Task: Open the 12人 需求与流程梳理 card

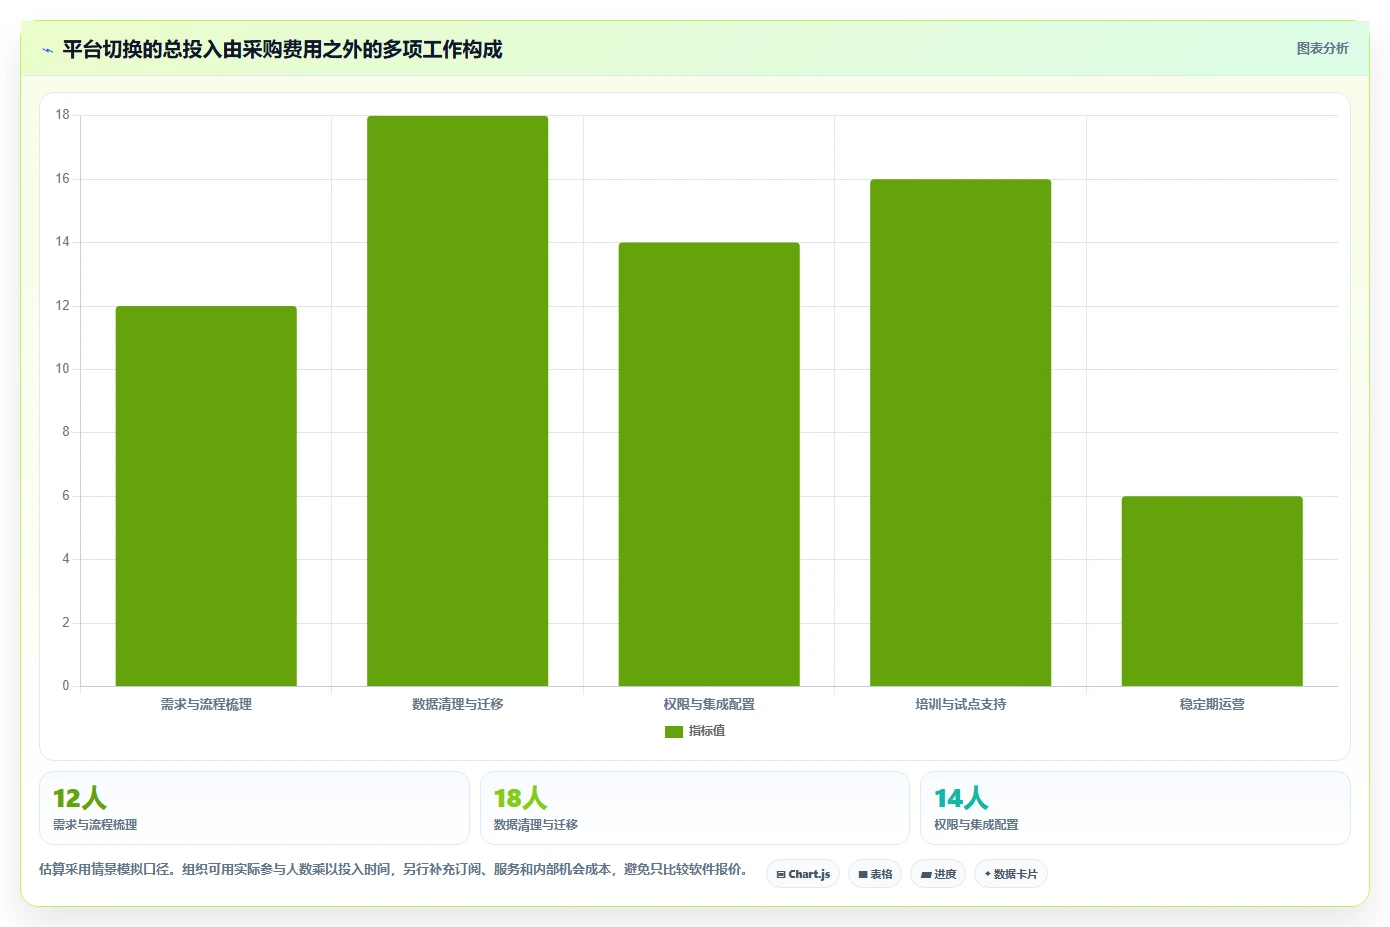Action: coord(254,808)
